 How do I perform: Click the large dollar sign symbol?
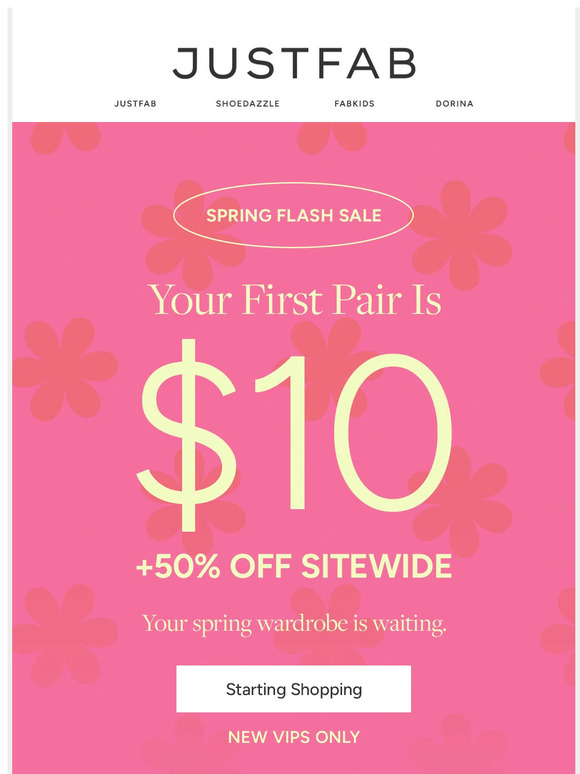[186, 434]
